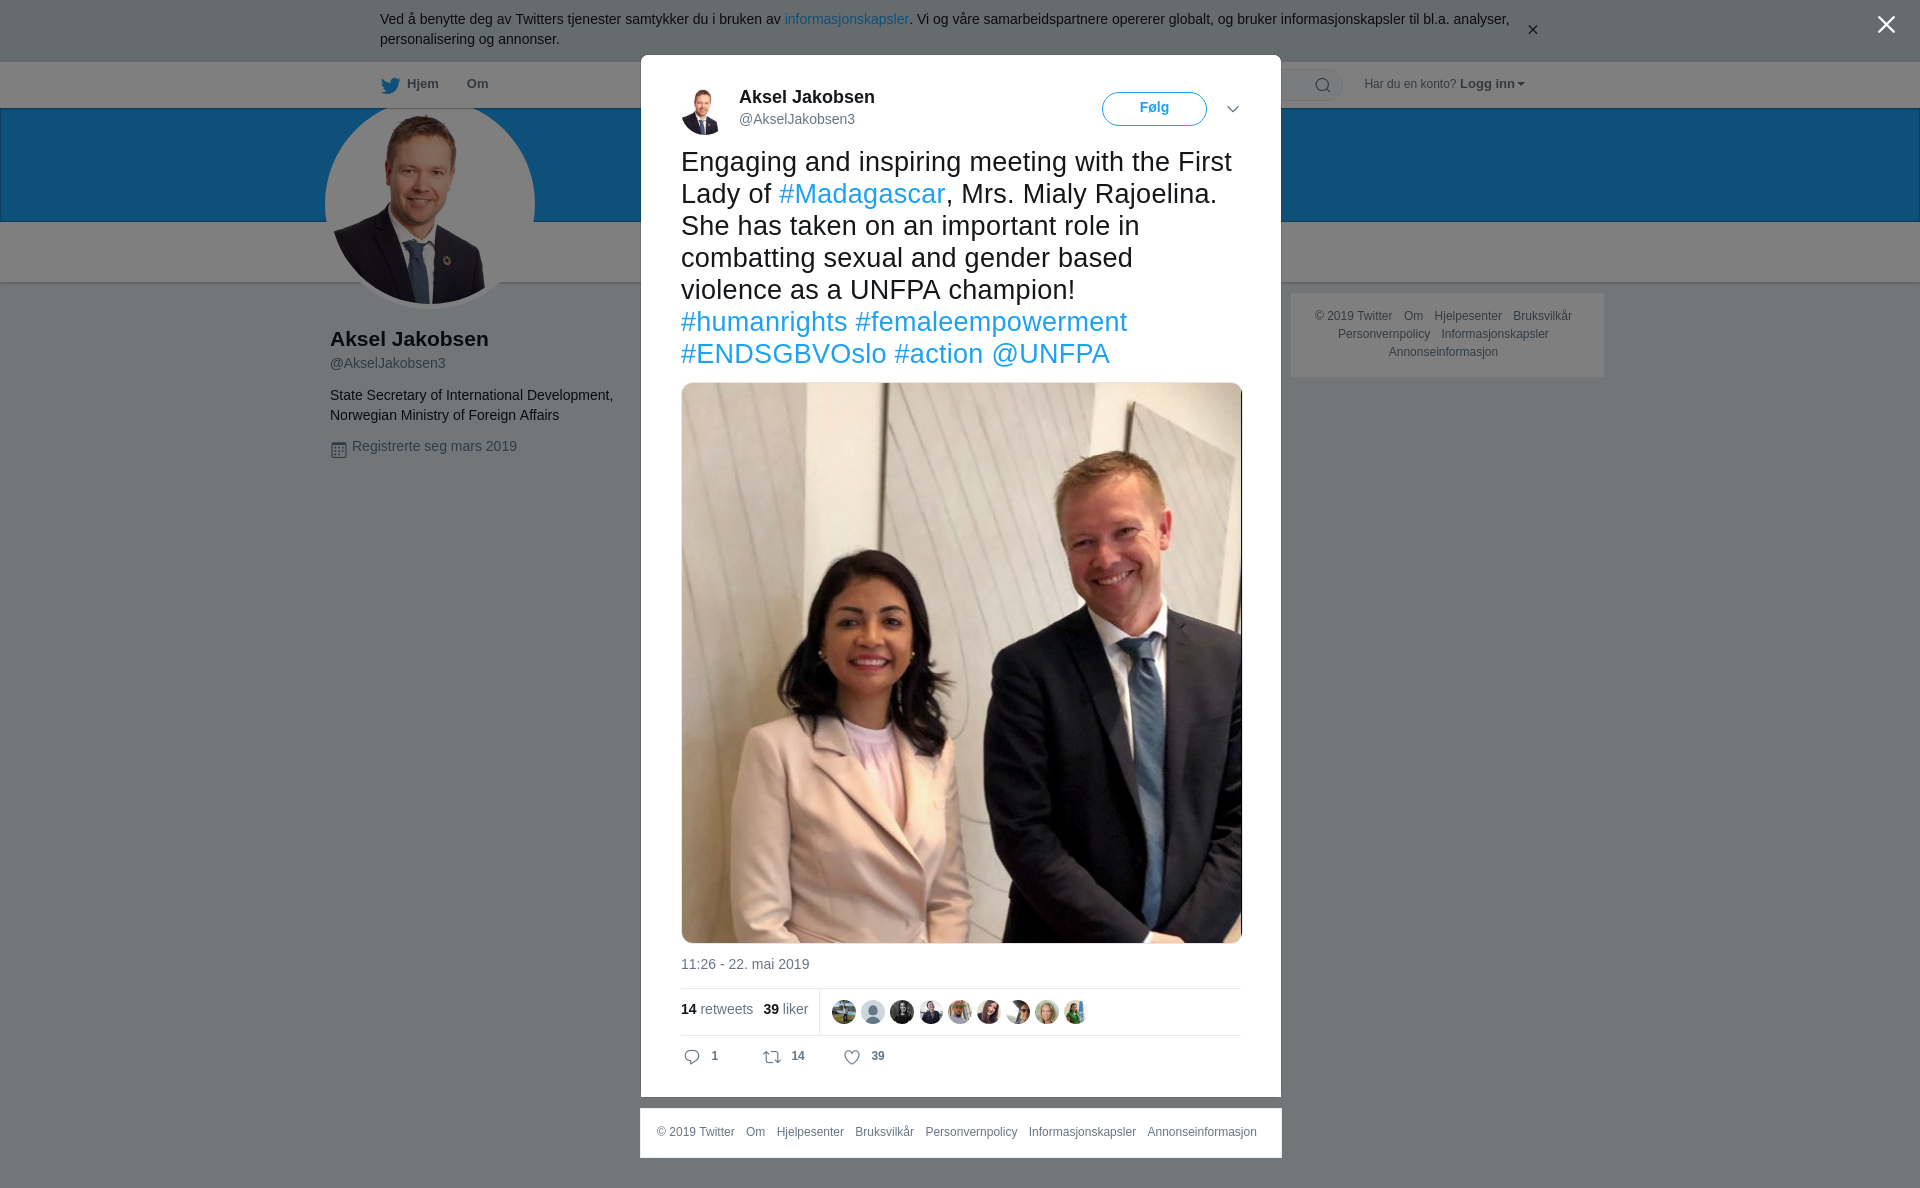Dismiss the cookie notice banner
The height and width of the screenshot is (1188, 1920).
(1532, 30)
